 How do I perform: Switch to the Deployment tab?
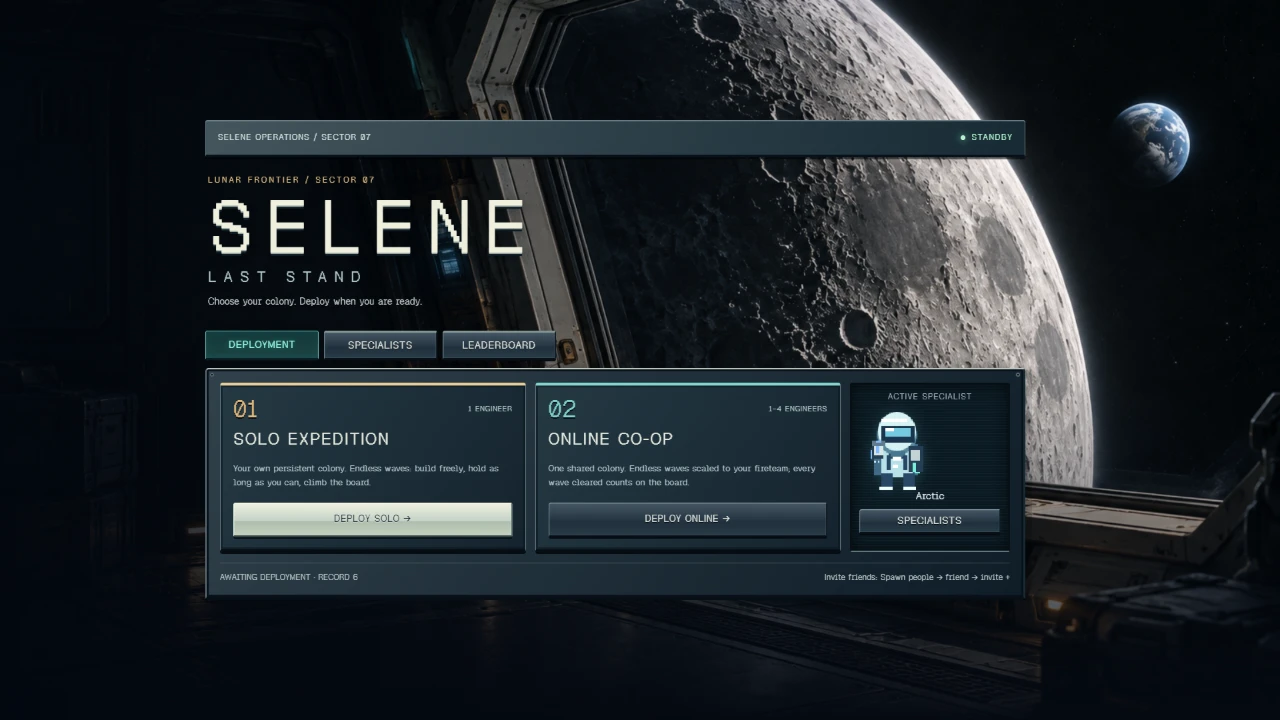pos(262,345)
